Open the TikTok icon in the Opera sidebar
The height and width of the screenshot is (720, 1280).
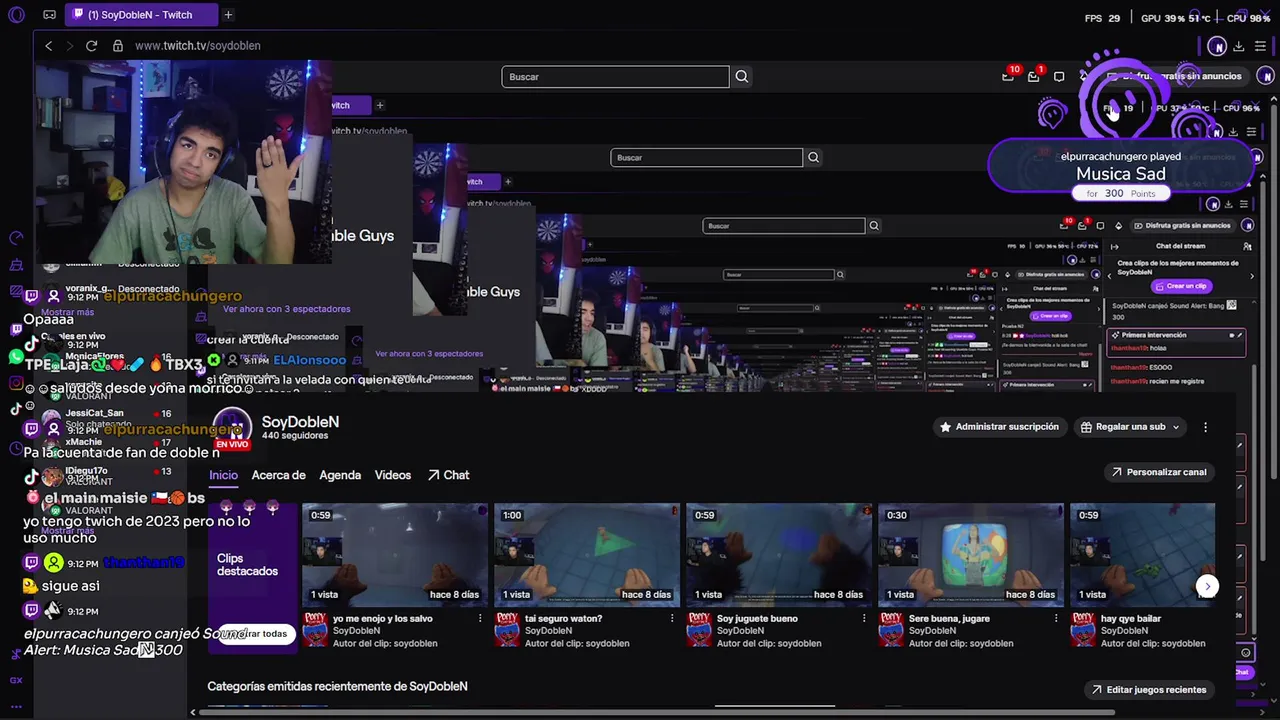click(16, 409)
